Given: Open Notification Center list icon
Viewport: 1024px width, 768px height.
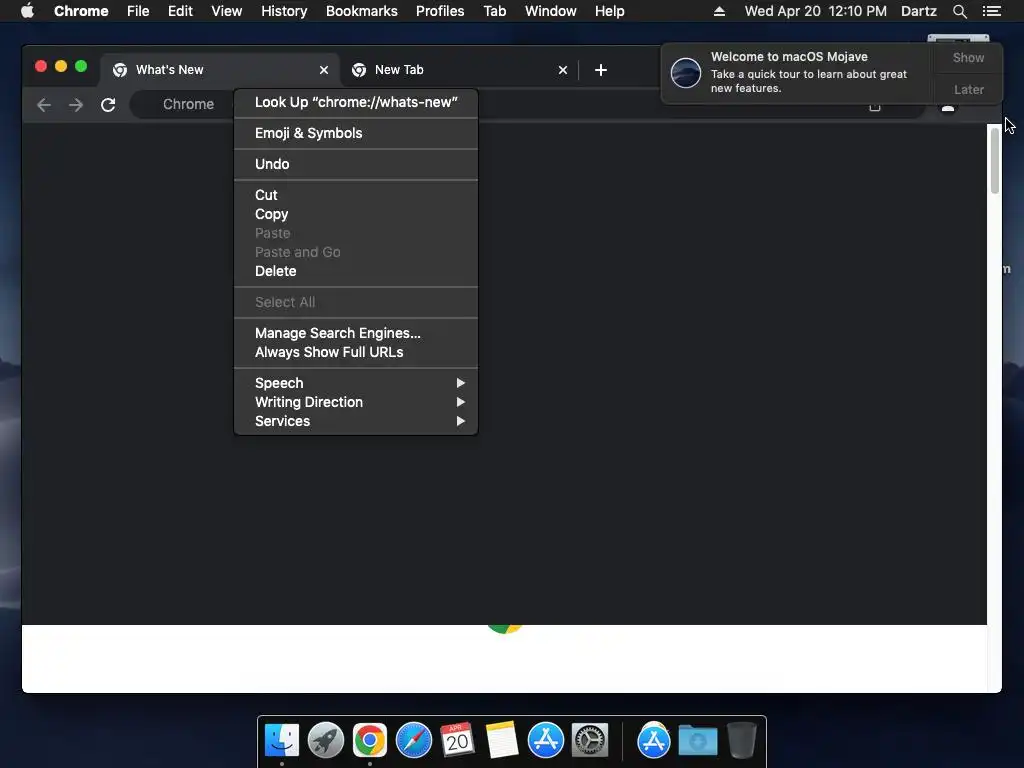Looking at the screenshot, I should click(x=992, y=11).
